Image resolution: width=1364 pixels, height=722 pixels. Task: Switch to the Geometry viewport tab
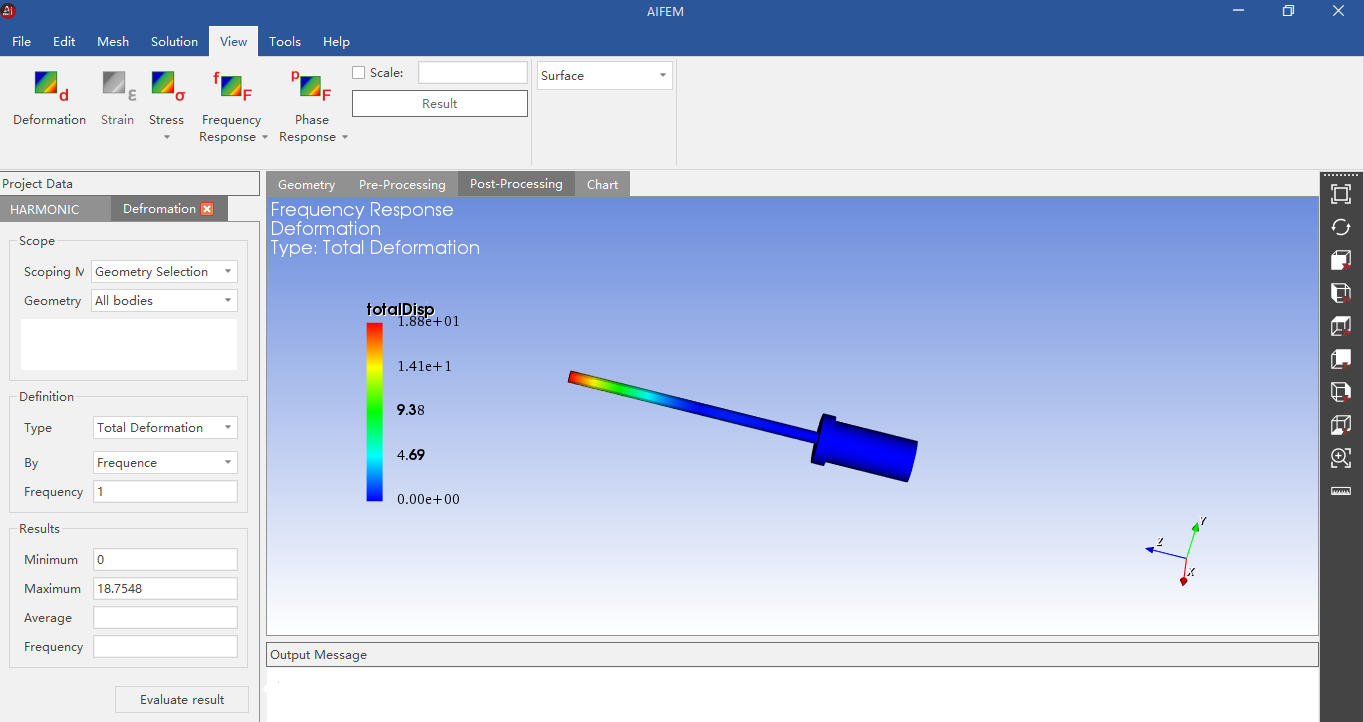coord(306,185)
